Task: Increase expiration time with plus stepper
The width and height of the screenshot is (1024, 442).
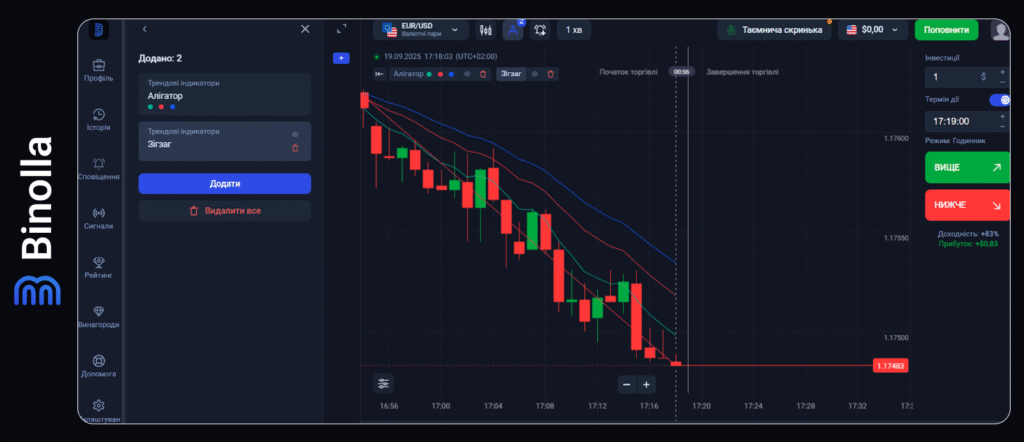Action: (x=1002, y=116)
